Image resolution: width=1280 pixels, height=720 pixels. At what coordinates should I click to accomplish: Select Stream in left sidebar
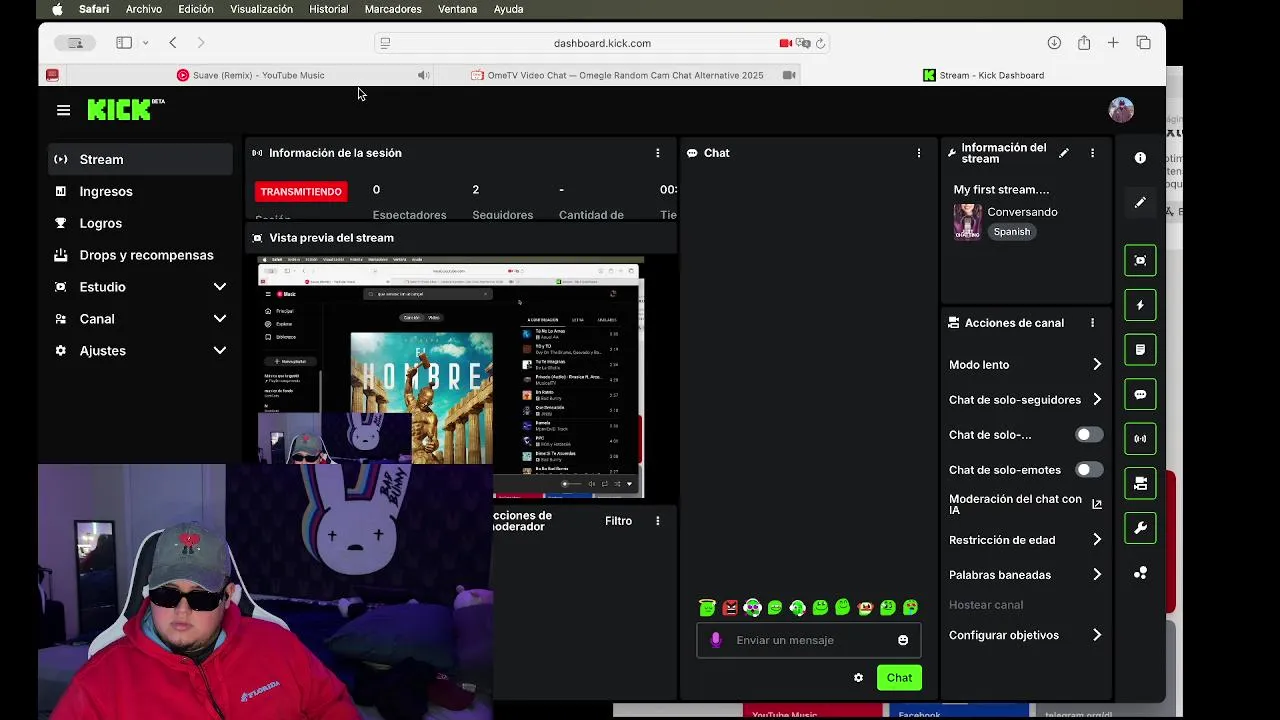tap(141, 160)
